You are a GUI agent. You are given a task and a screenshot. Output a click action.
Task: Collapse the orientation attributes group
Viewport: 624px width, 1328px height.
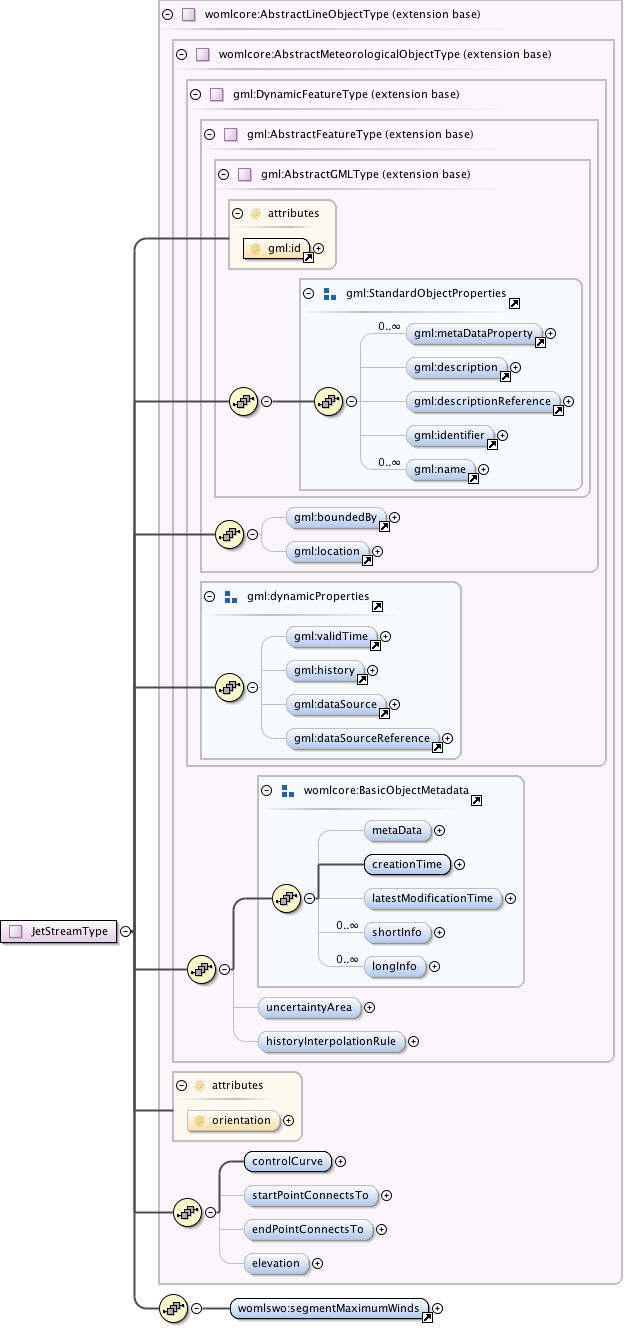click(x=181, y=1085)
